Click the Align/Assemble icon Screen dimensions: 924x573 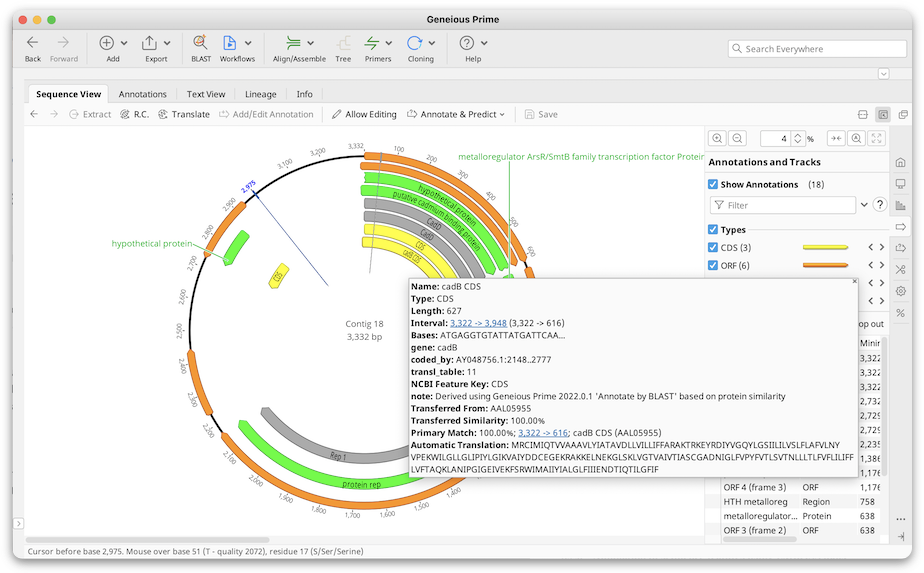click(x=293, y=42)
